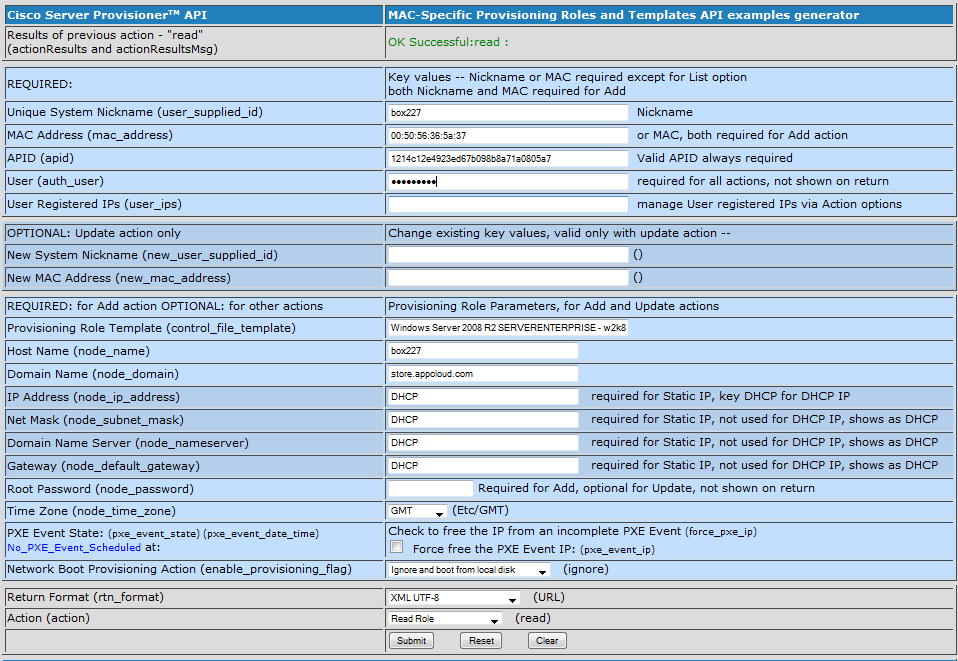Click the 'MAC-Specific Provisioning Roles and Templates' header
958x661 pixels.
(624, 15)
